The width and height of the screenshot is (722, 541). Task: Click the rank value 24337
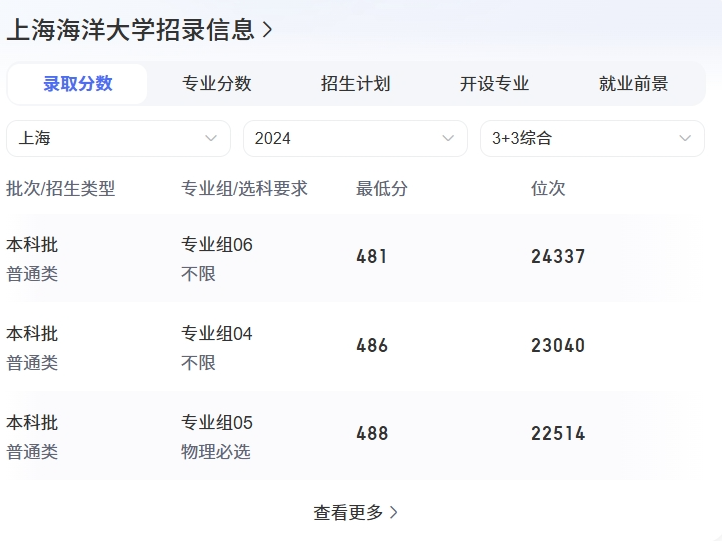558,256
